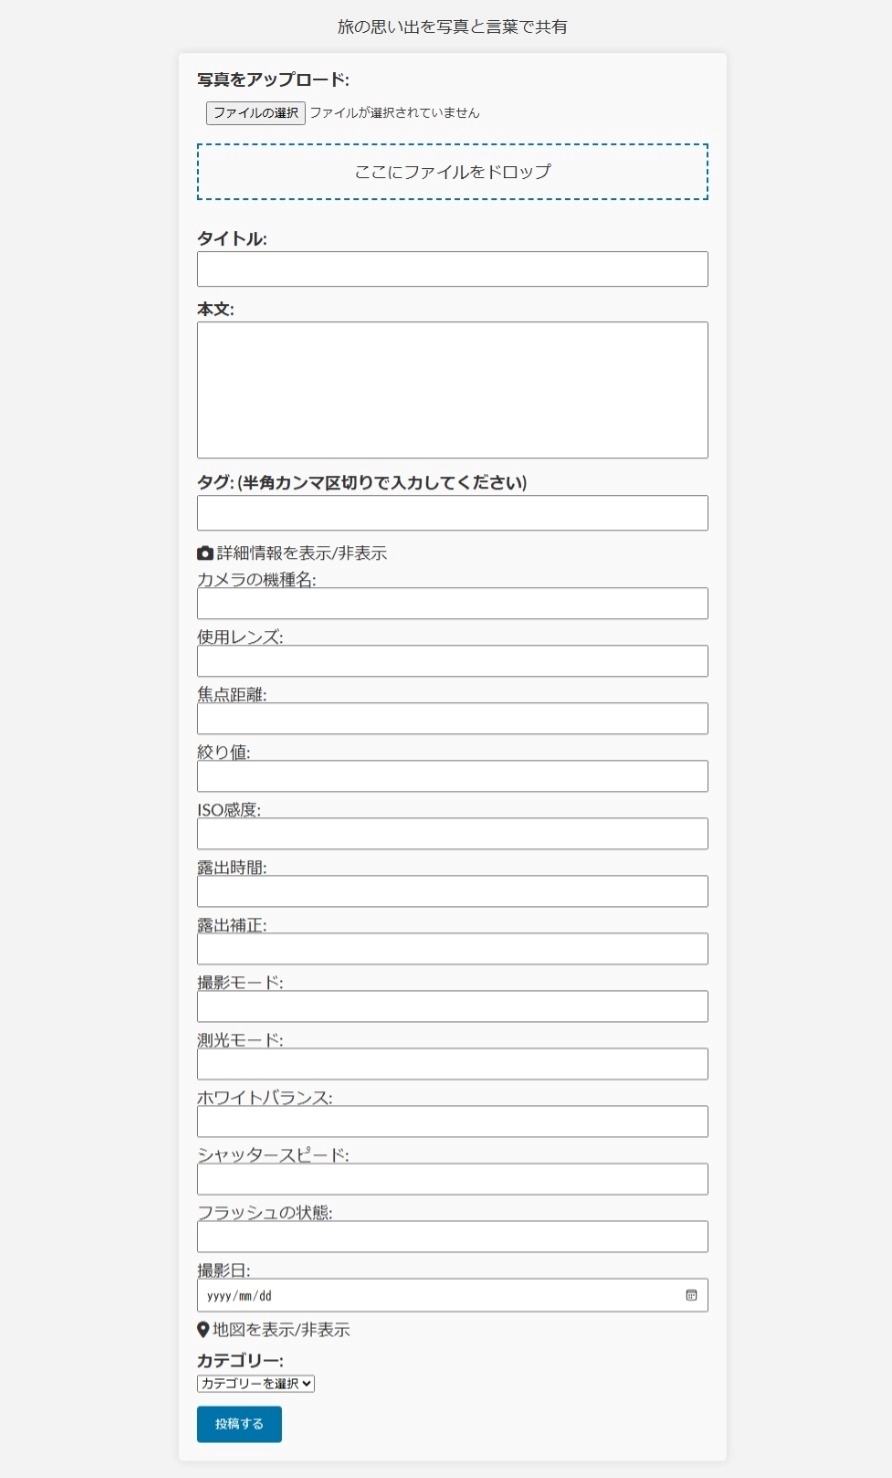Image resolution: width=892 pixels, height=1478 pixels.
Task: Click the ISO感度 input field
Action: (452, 834)
